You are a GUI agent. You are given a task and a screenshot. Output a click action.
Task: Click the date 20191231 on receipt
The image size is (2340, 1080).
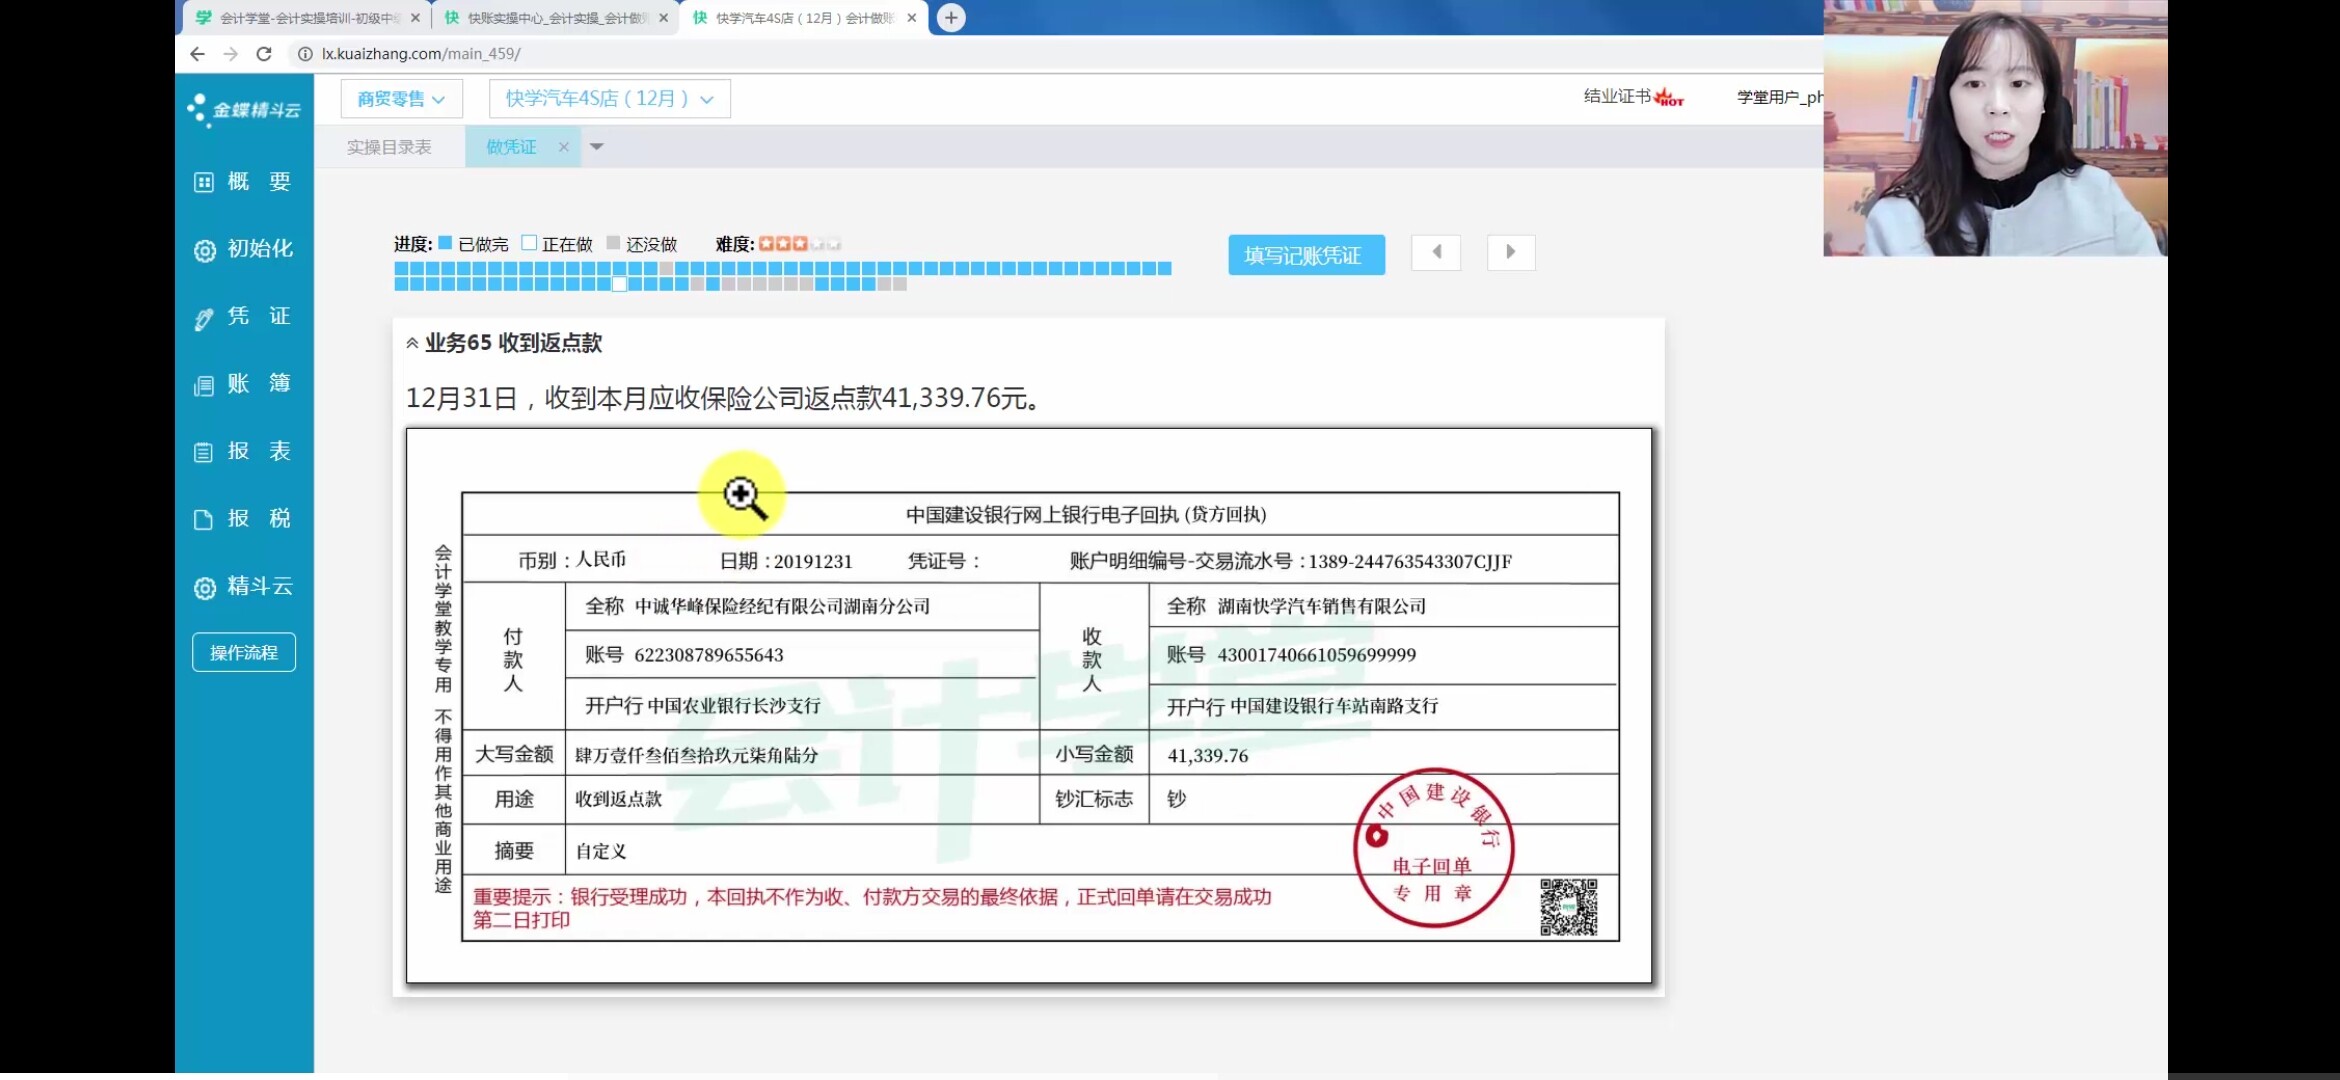(813, 561)
